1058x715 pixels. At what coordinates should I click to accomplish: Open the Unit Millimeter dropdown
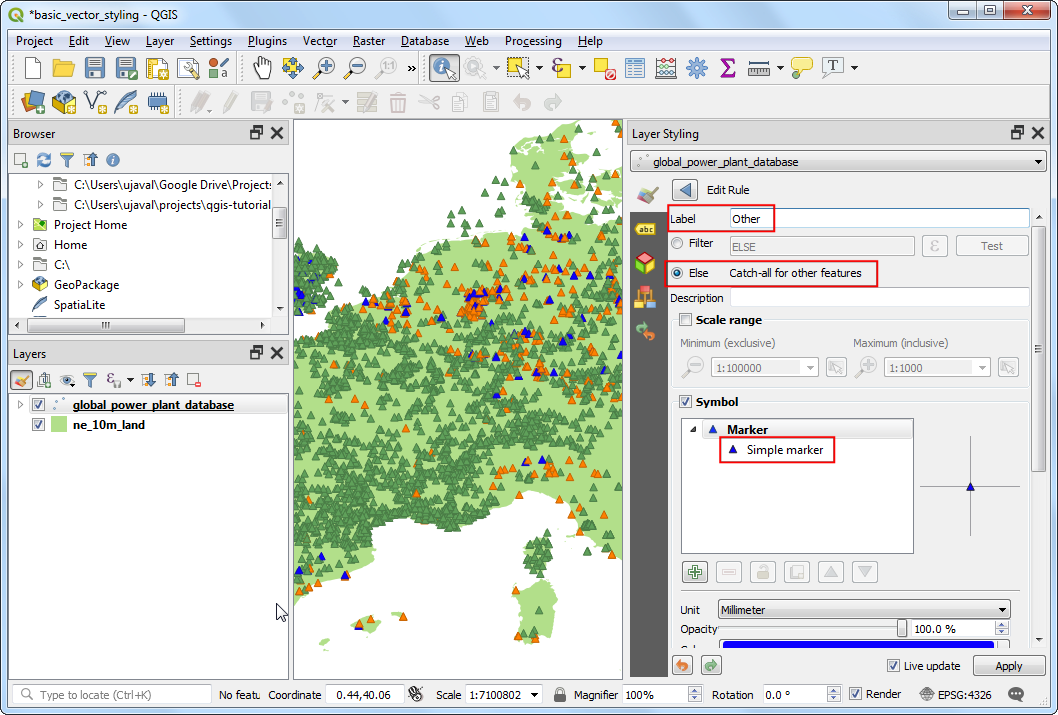(864, 610)
